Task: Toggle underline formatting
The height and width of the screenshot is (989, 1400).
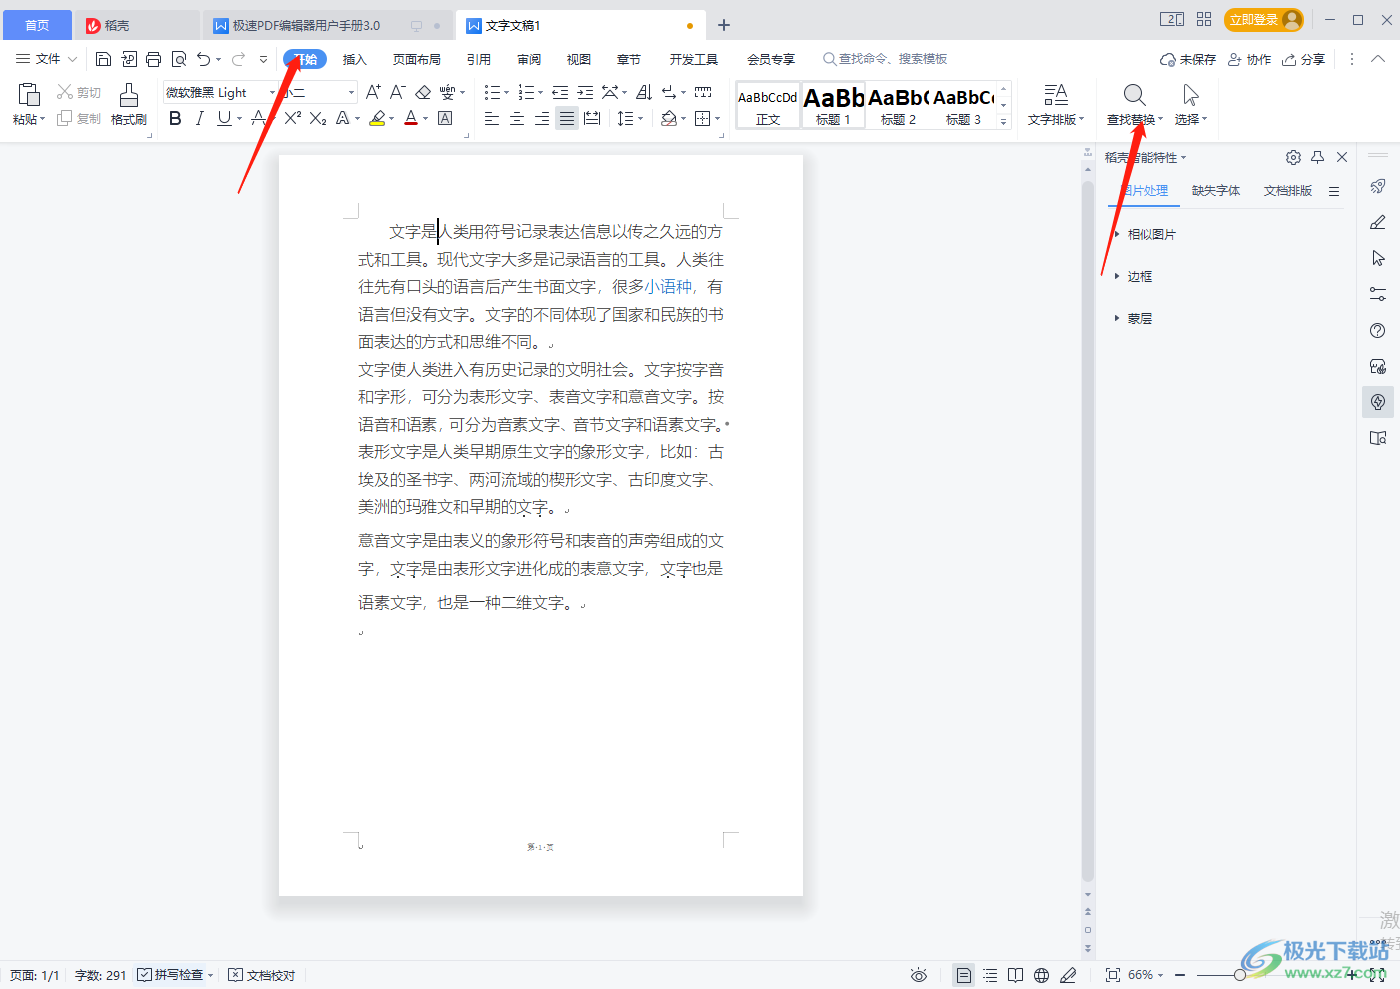Action: pyautogui.click(x=224, y=118)
